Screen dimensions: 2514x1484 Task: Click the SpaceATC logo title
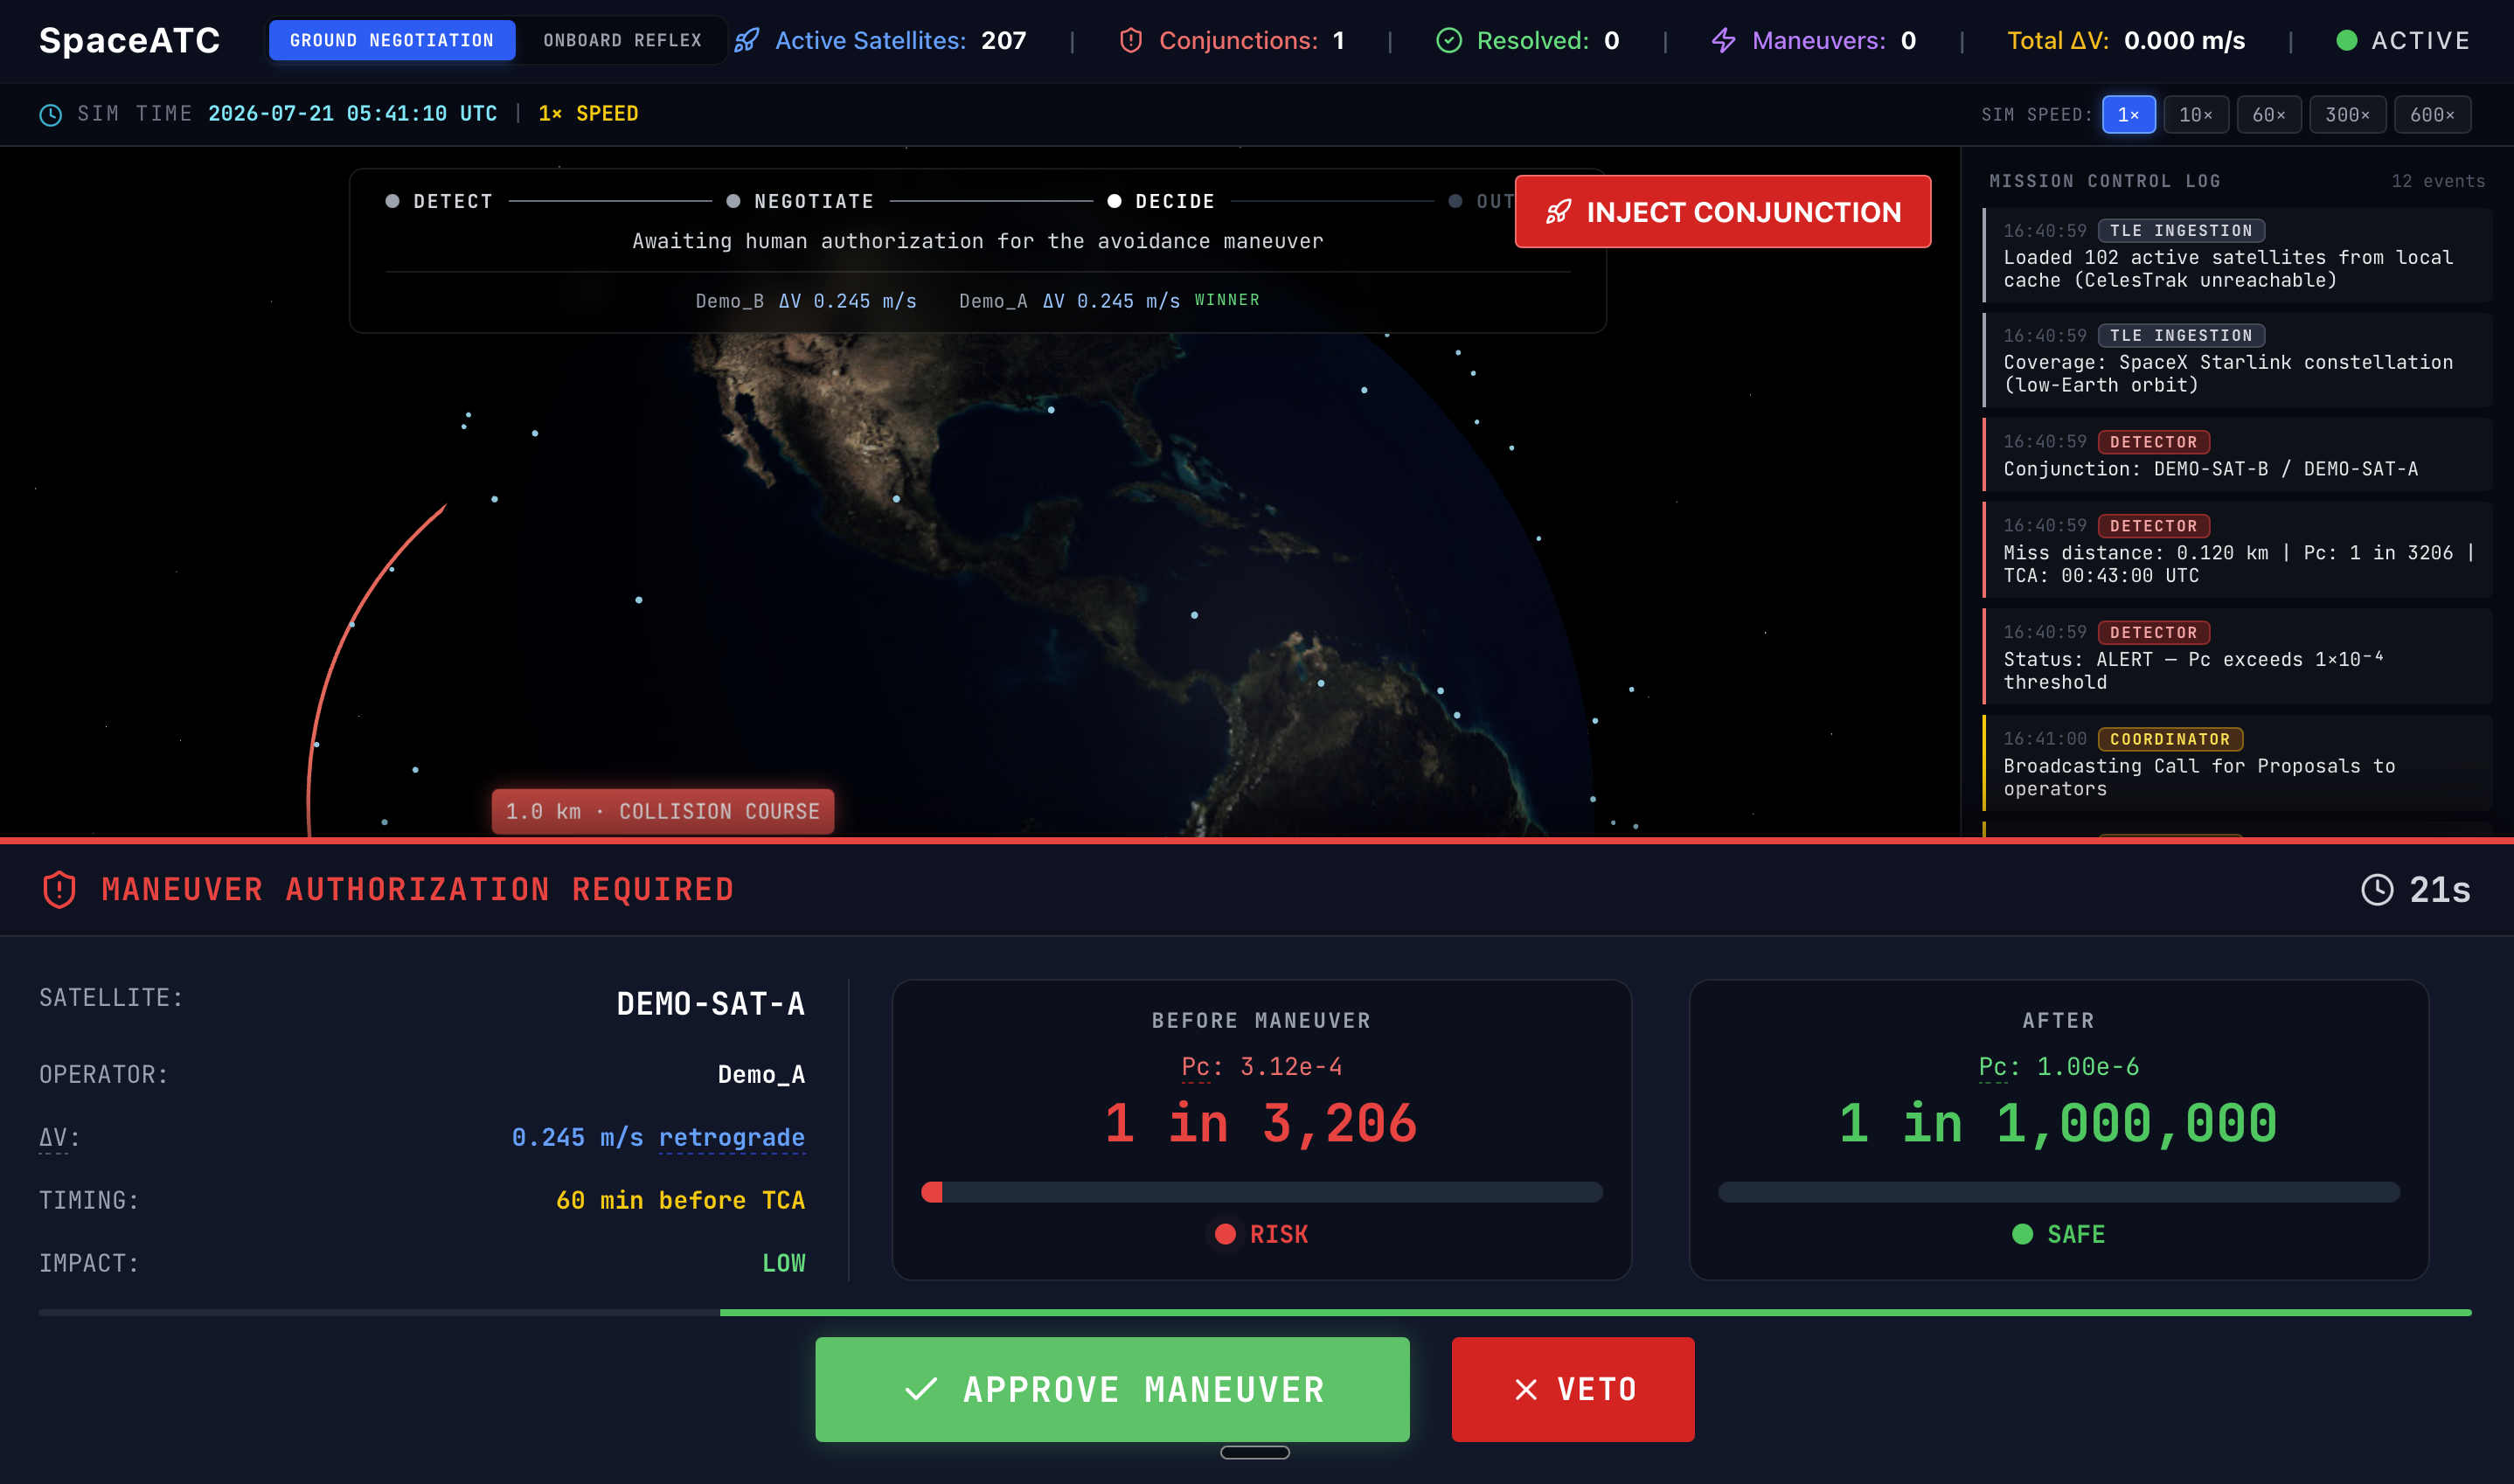point(129,41)
